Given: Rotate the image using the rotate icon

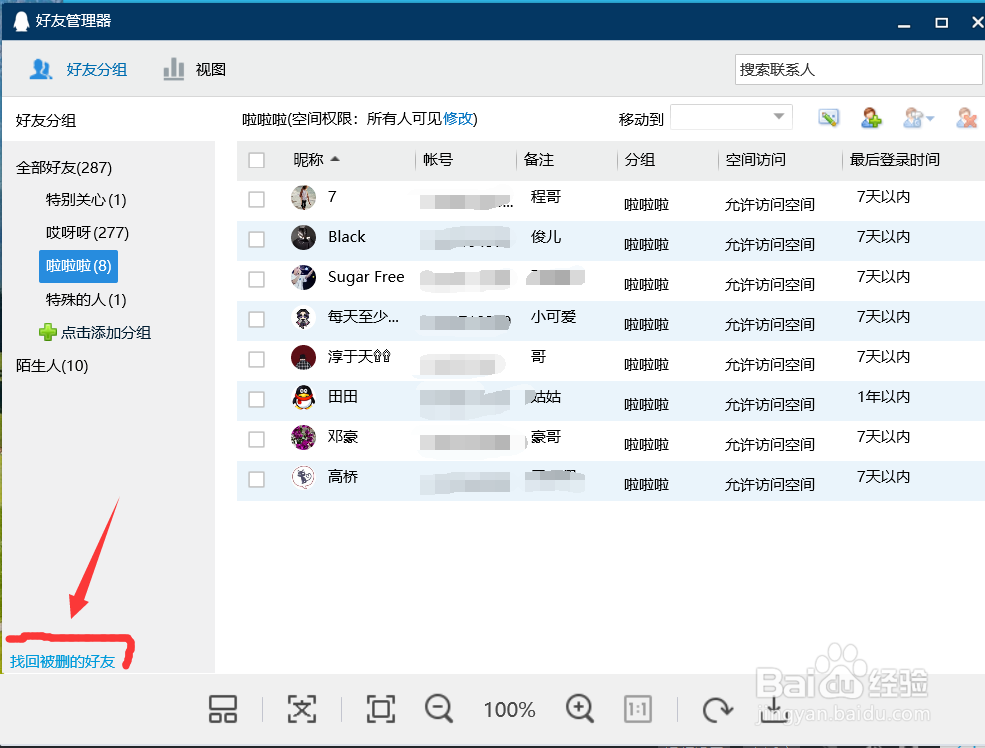Looking at the screenshot, I should (717, 709).
